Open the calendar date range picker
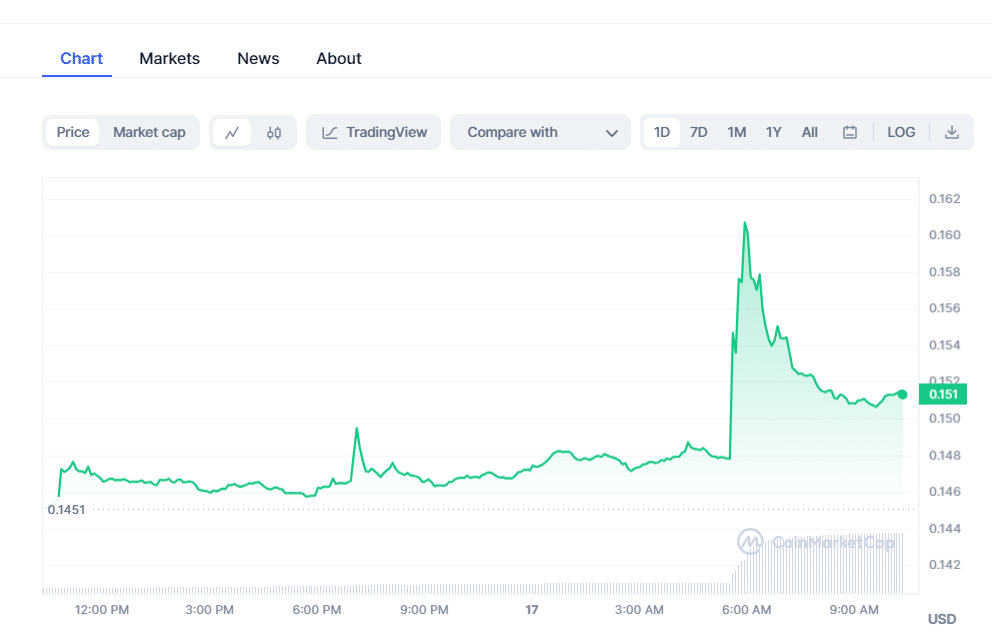This screenshot has width=992, height=642. pos(850,132)
